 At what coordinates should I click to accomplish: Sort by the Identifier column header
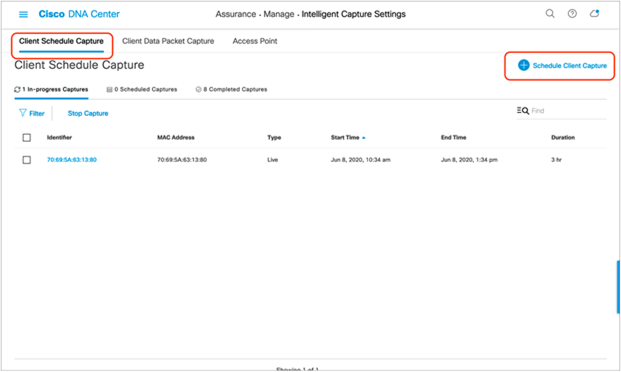[59, 138]
